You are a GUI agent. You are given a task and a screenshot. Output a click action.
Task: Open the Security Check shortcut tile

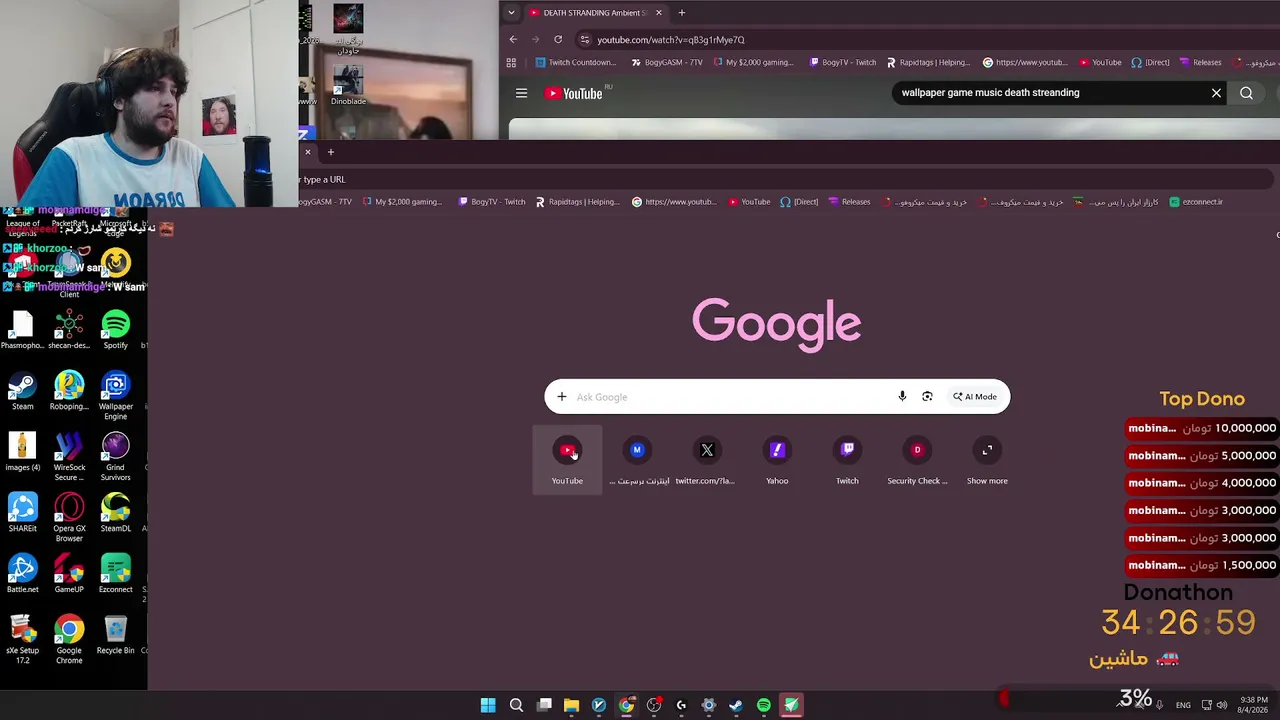coord(917,460)
